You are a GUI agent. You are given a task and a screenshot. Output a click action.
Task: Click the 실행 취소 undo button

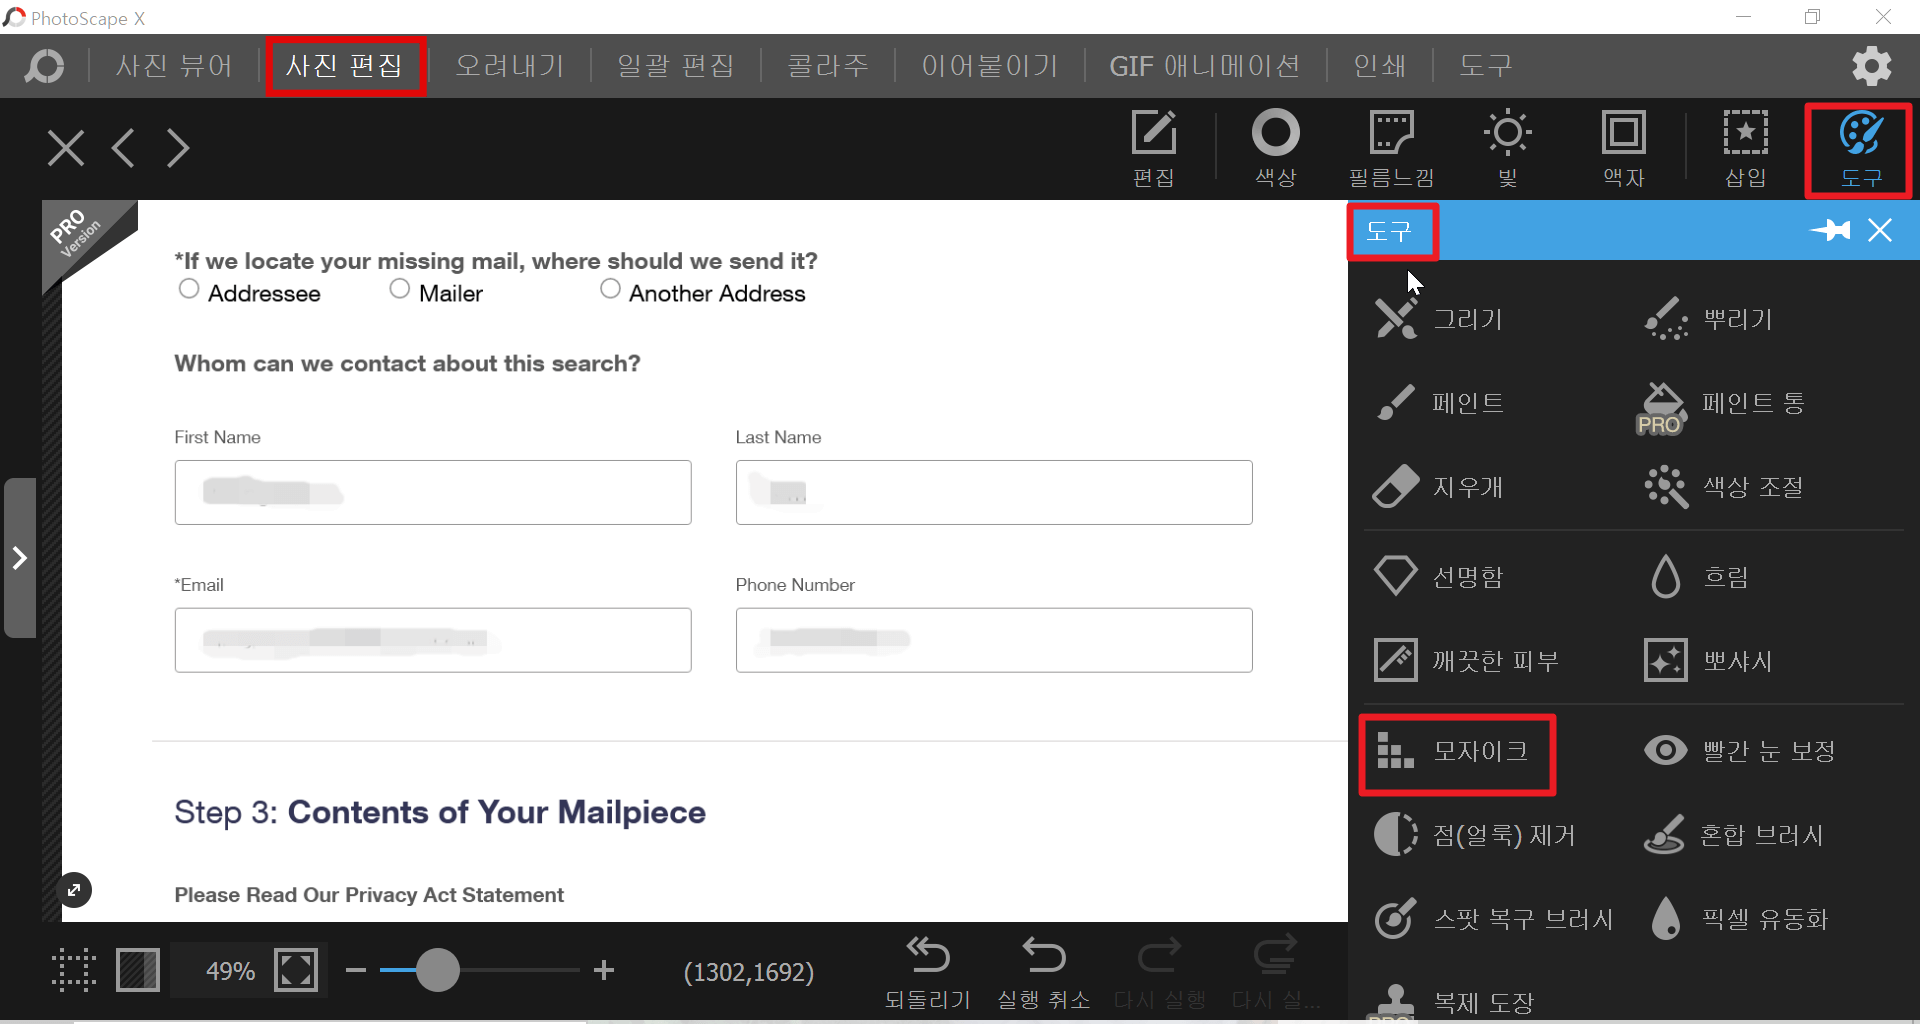point(1044,974)
